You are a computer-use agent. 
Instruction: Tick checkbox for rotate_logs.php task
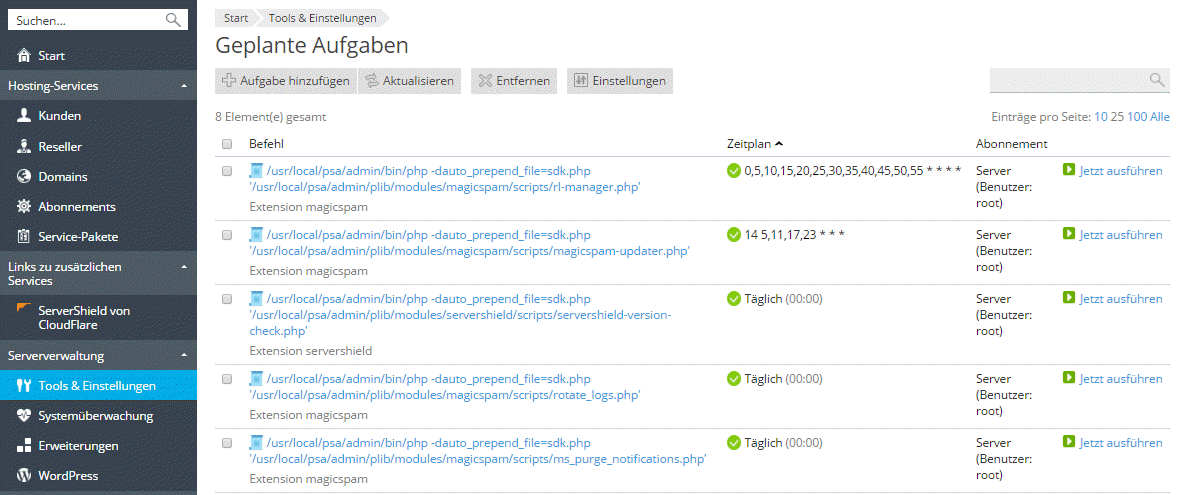point(227,379)
